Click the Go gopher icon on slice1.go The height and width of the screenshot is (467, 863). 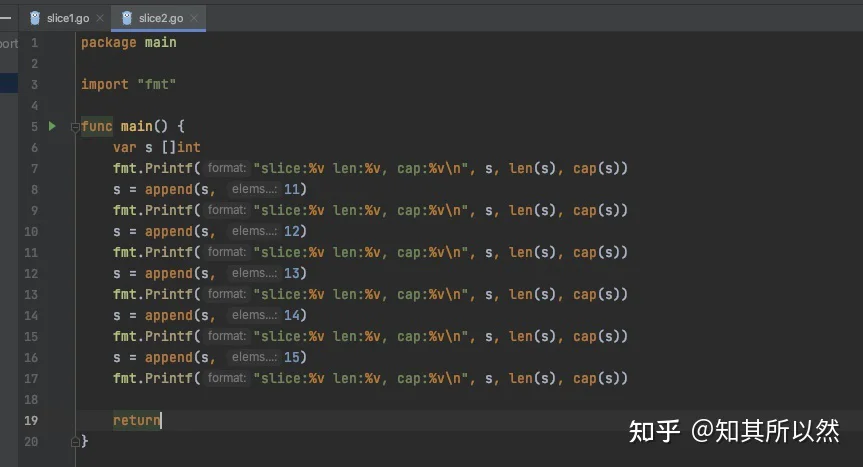[x=35, y=18]
